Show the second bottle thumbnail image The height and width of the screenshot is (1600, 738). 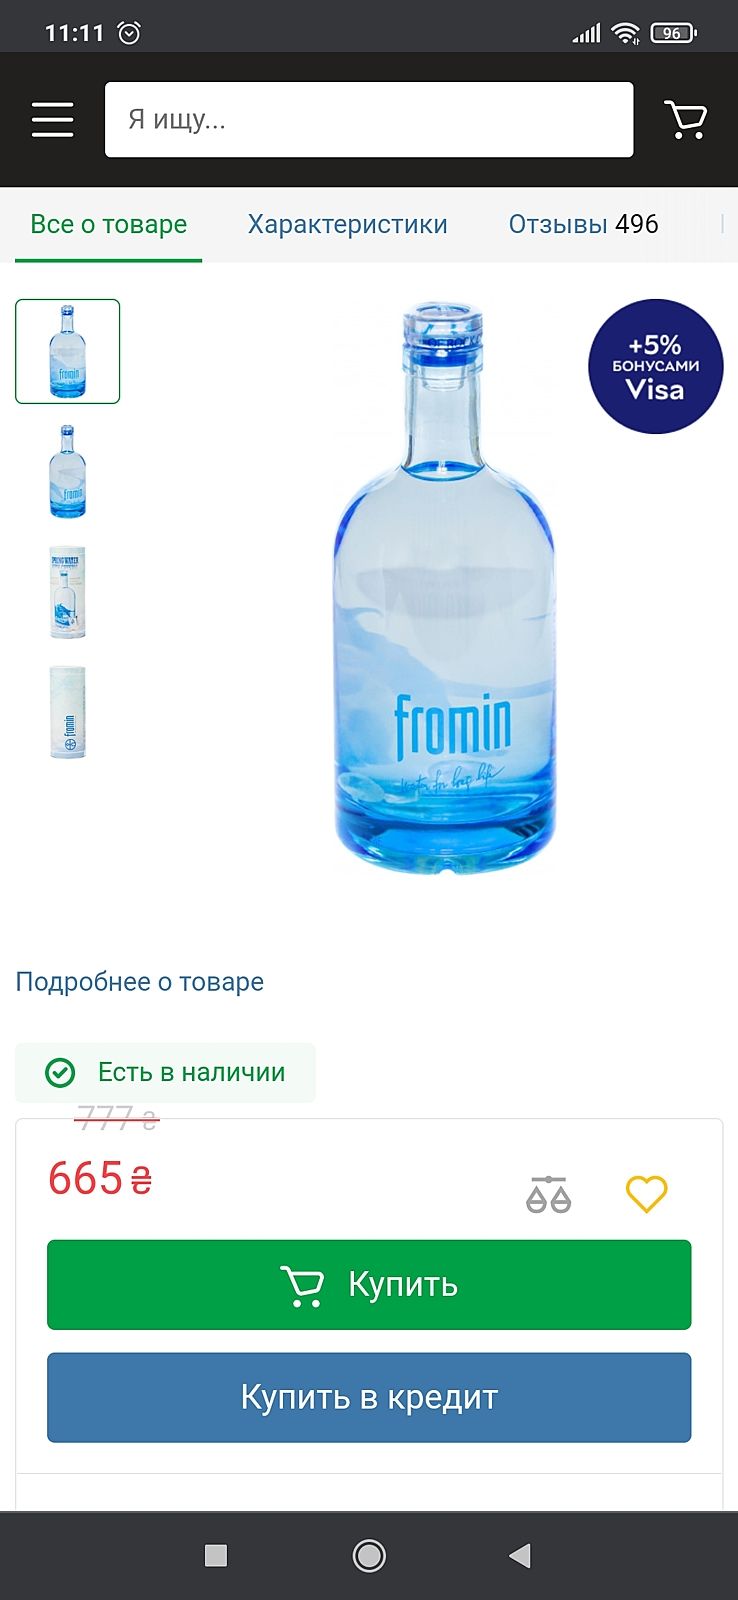[x=67, y=471]
